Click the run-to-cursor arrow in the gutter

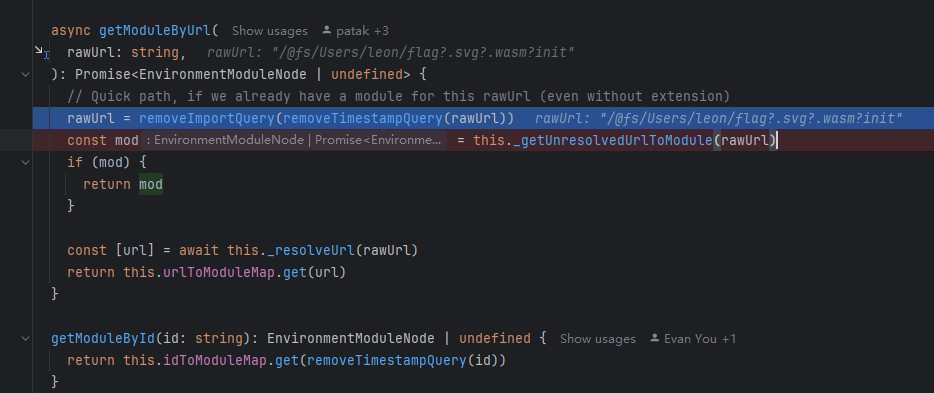pyautogui.click(x=41, y=52)
